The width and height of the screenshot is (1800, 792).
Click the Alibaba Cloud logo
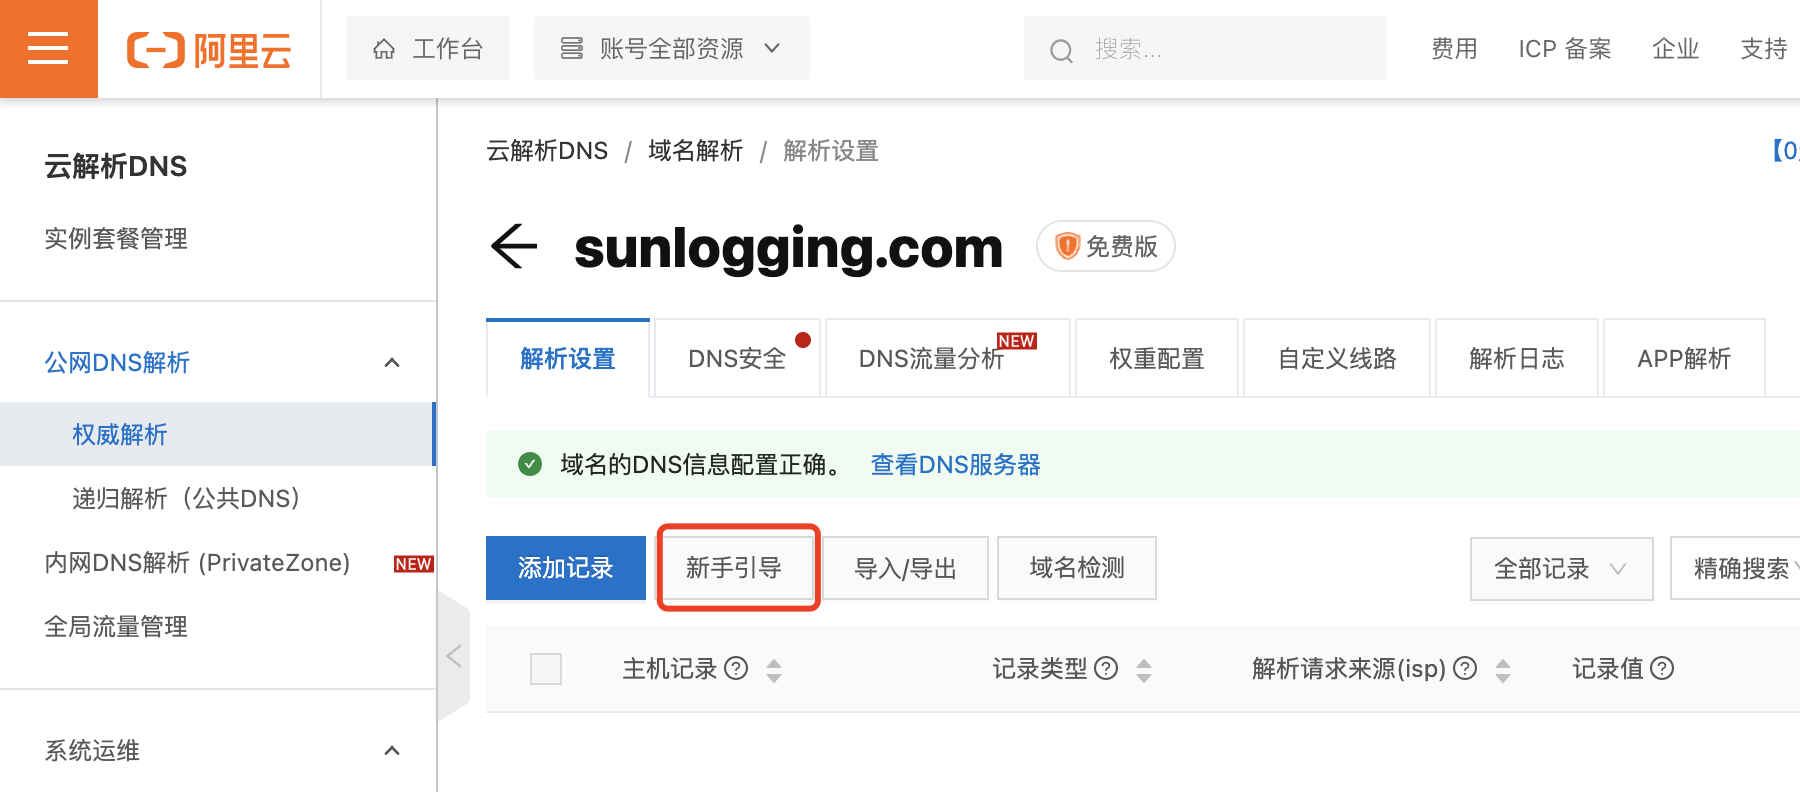pos(209,49)
